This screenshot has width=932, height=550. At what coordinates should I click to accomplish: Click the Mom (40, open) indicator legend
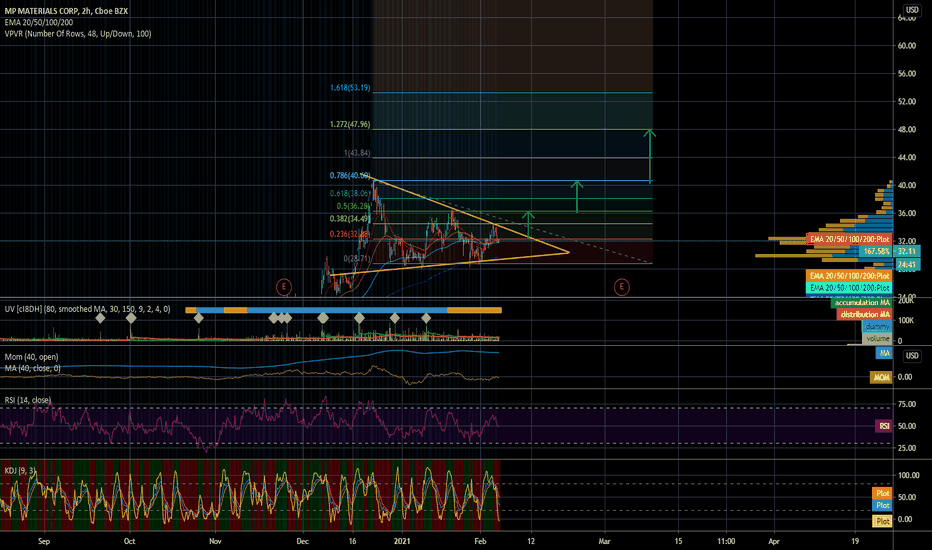click(32, 357)
